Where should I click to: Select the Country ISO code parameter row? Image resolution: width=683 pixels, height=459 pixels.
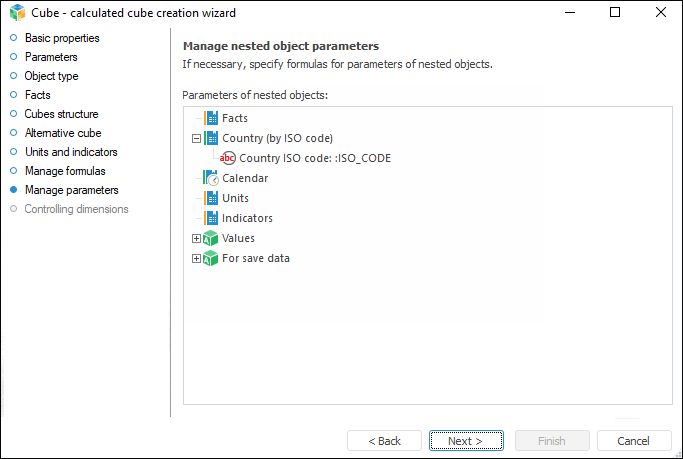315,158
